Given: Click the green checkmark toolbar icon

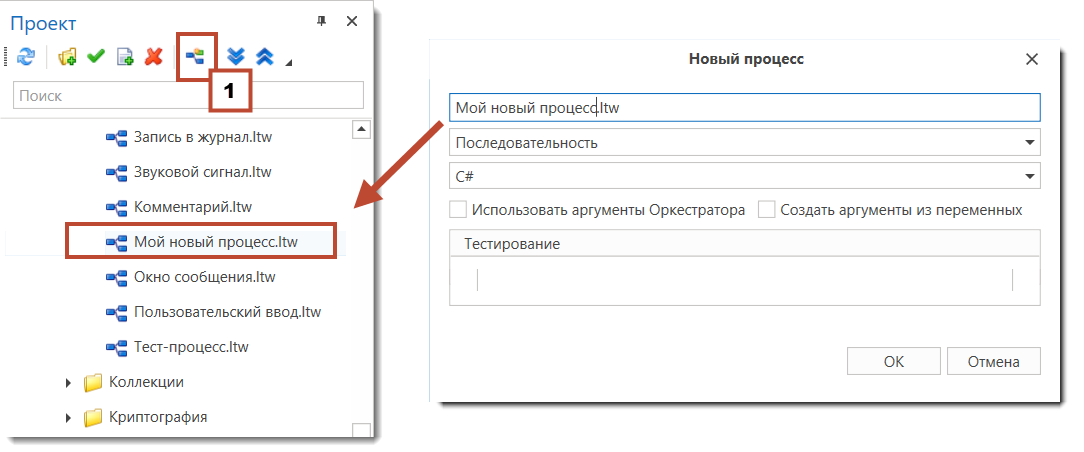Looking at the screenshot, I should [x=95, y=57].
